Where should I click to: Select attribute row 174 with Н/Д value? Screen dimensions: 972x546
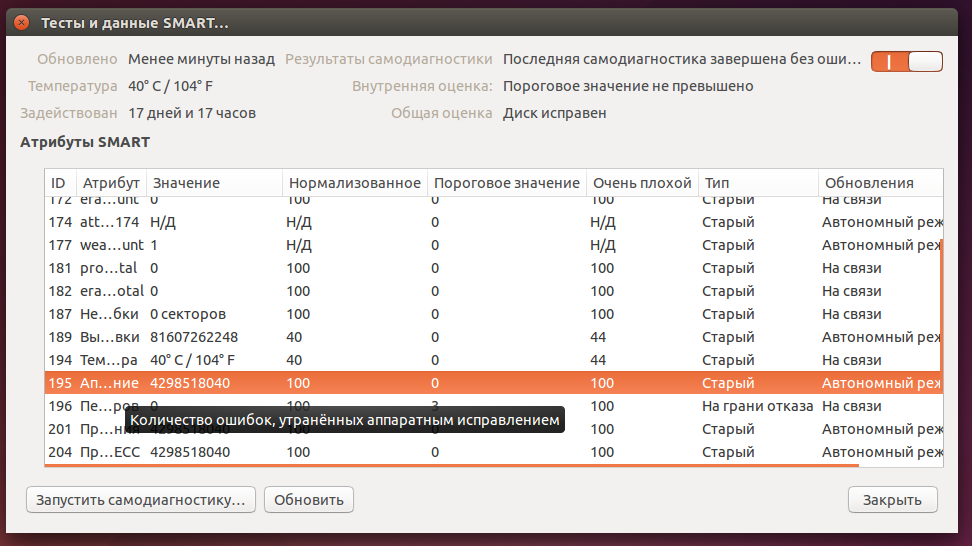pos(400,222)
